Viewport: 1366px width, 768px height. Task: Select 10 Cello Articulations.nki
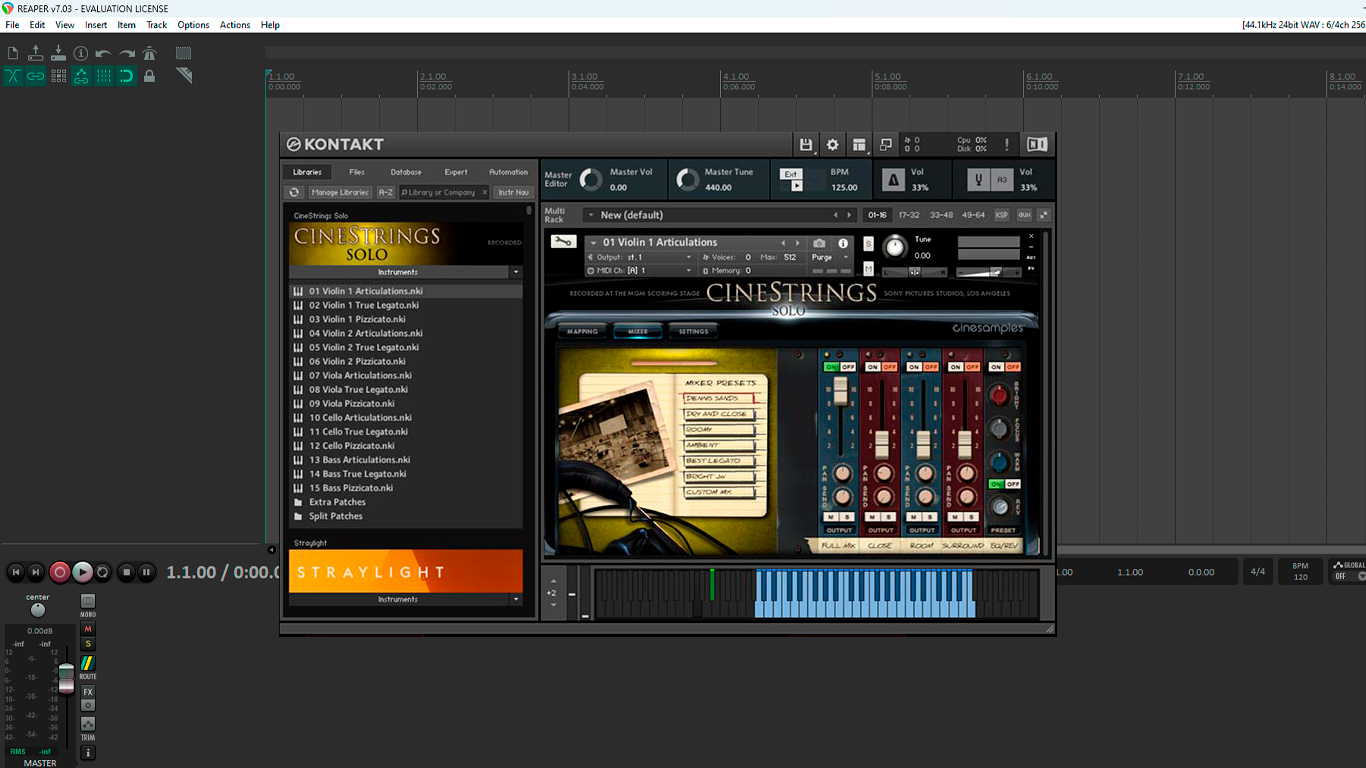pos(360,418)
